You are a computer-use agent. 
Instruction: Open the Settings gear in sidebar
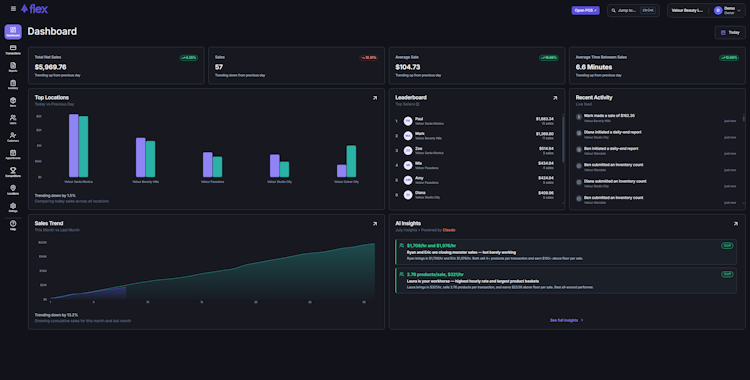(13, 207)
